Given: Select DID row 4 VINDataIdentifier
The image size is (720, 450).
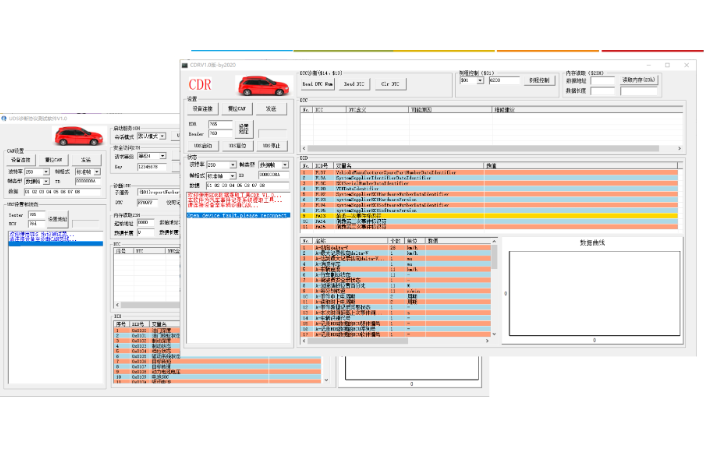Looking at the screenshot, I should tap(489, 189).
